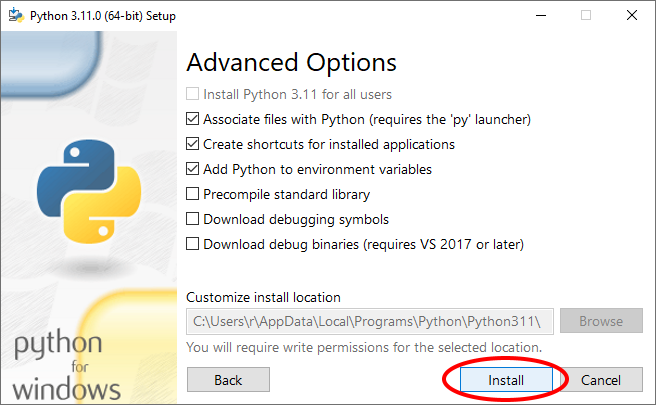Click the 'Advanced Options' heading
656x405 pixels.
pyautogui.click(x=291, y=63)
